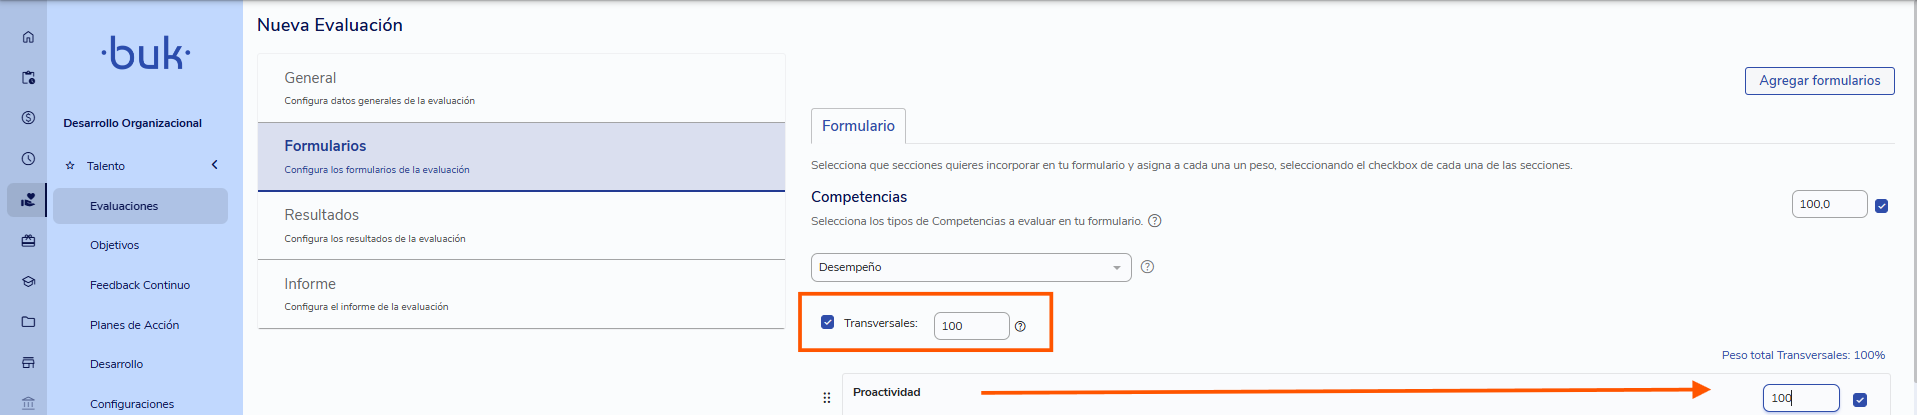Open the Desempeño dropdown
This screenshot has height=415, width=1917.
971,267
